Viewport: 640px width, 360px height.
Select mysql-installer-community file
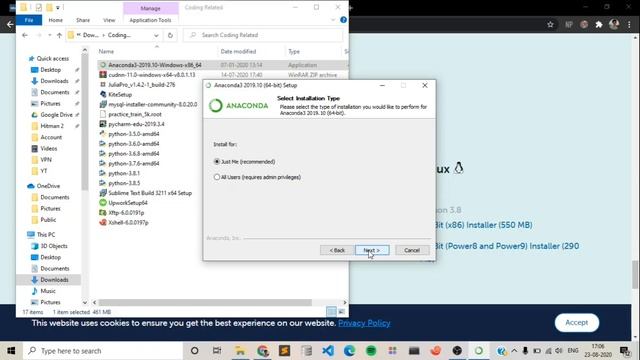coord(152,104)
